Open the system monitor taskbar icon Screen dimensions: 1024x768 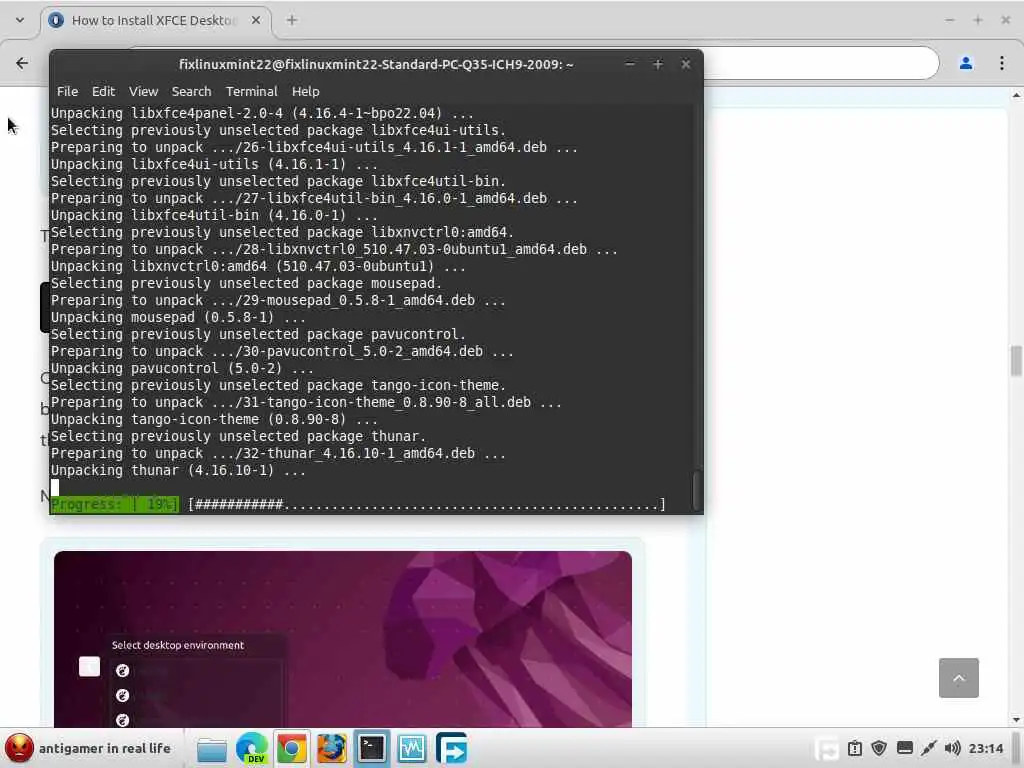(411, 748)
